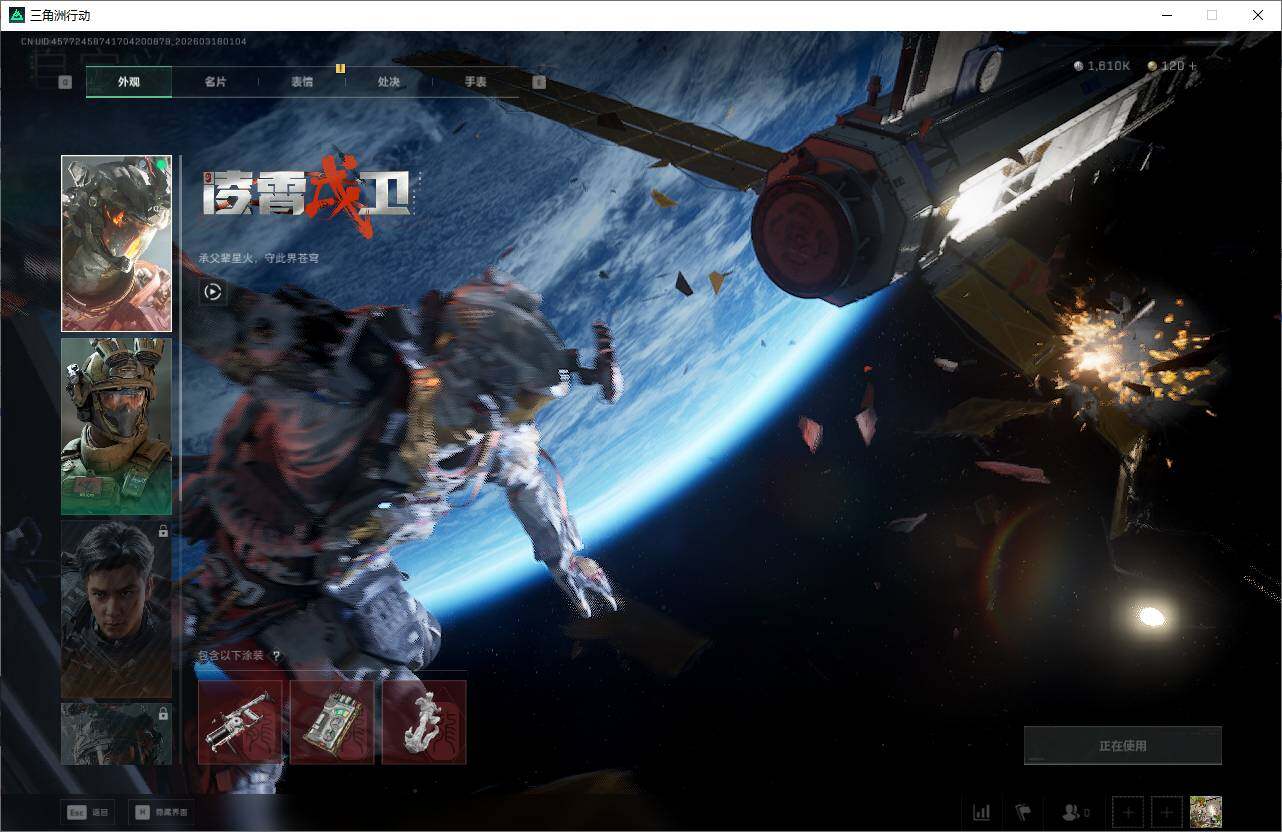Click a dashed plus slot to invite teammate

[1128, 812]
